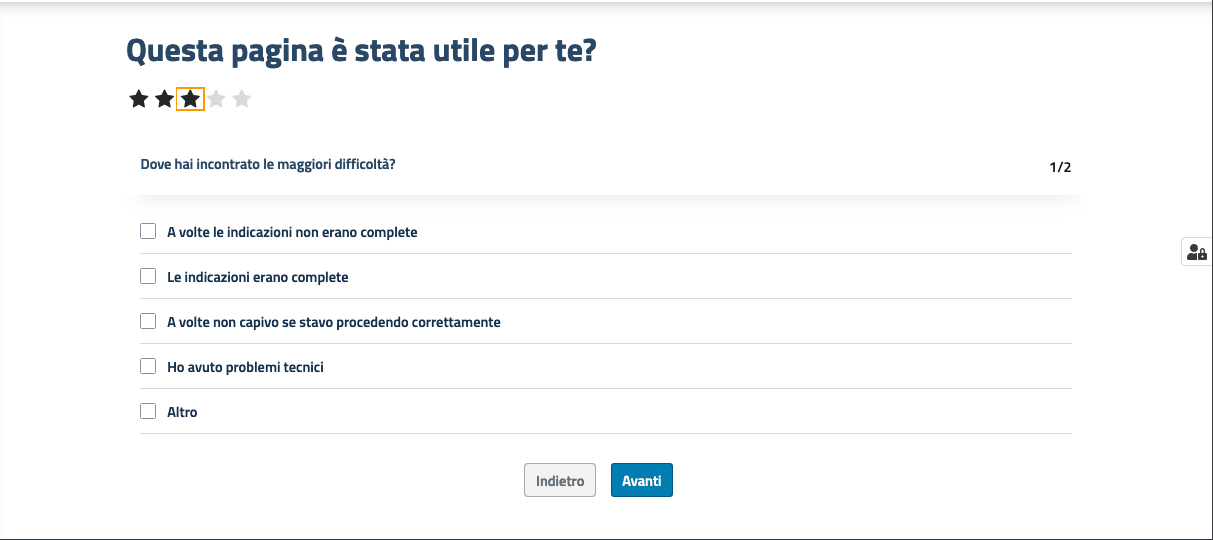1213x540 pixels.
Task: Open the user lock side icon
Action: [x=1197, y=252]
